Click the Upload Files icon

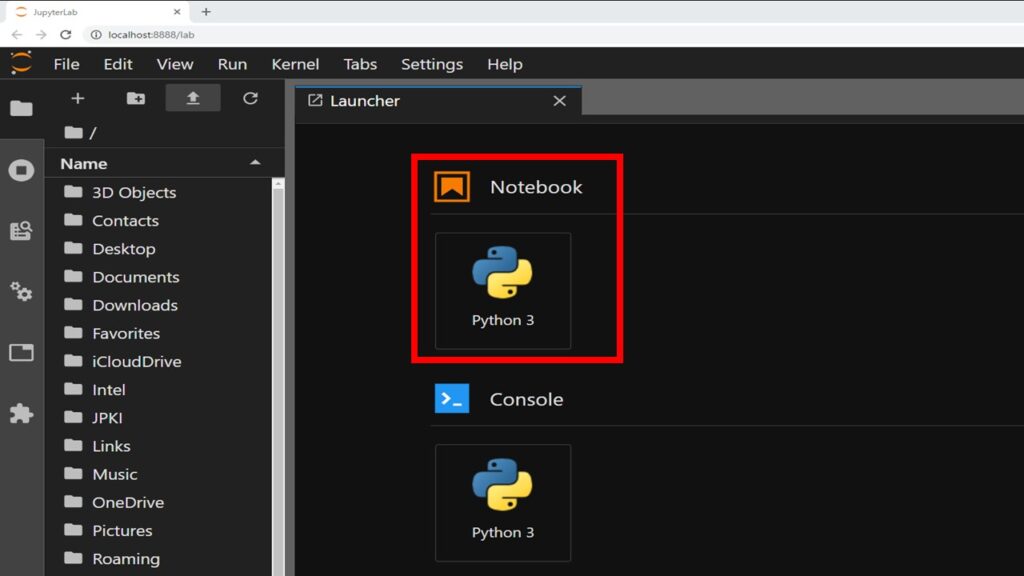193,98
